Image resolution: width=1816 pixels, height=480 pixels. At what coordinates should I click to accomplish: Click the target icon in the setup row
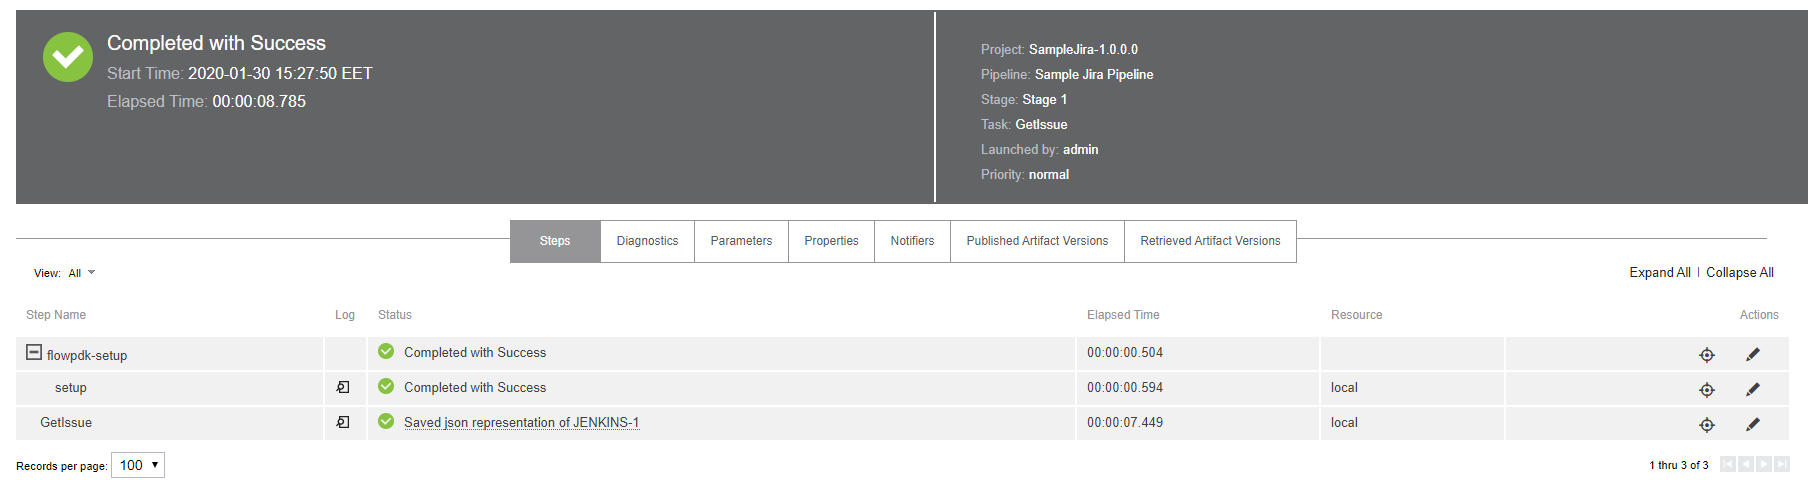tap(1707, 390)
